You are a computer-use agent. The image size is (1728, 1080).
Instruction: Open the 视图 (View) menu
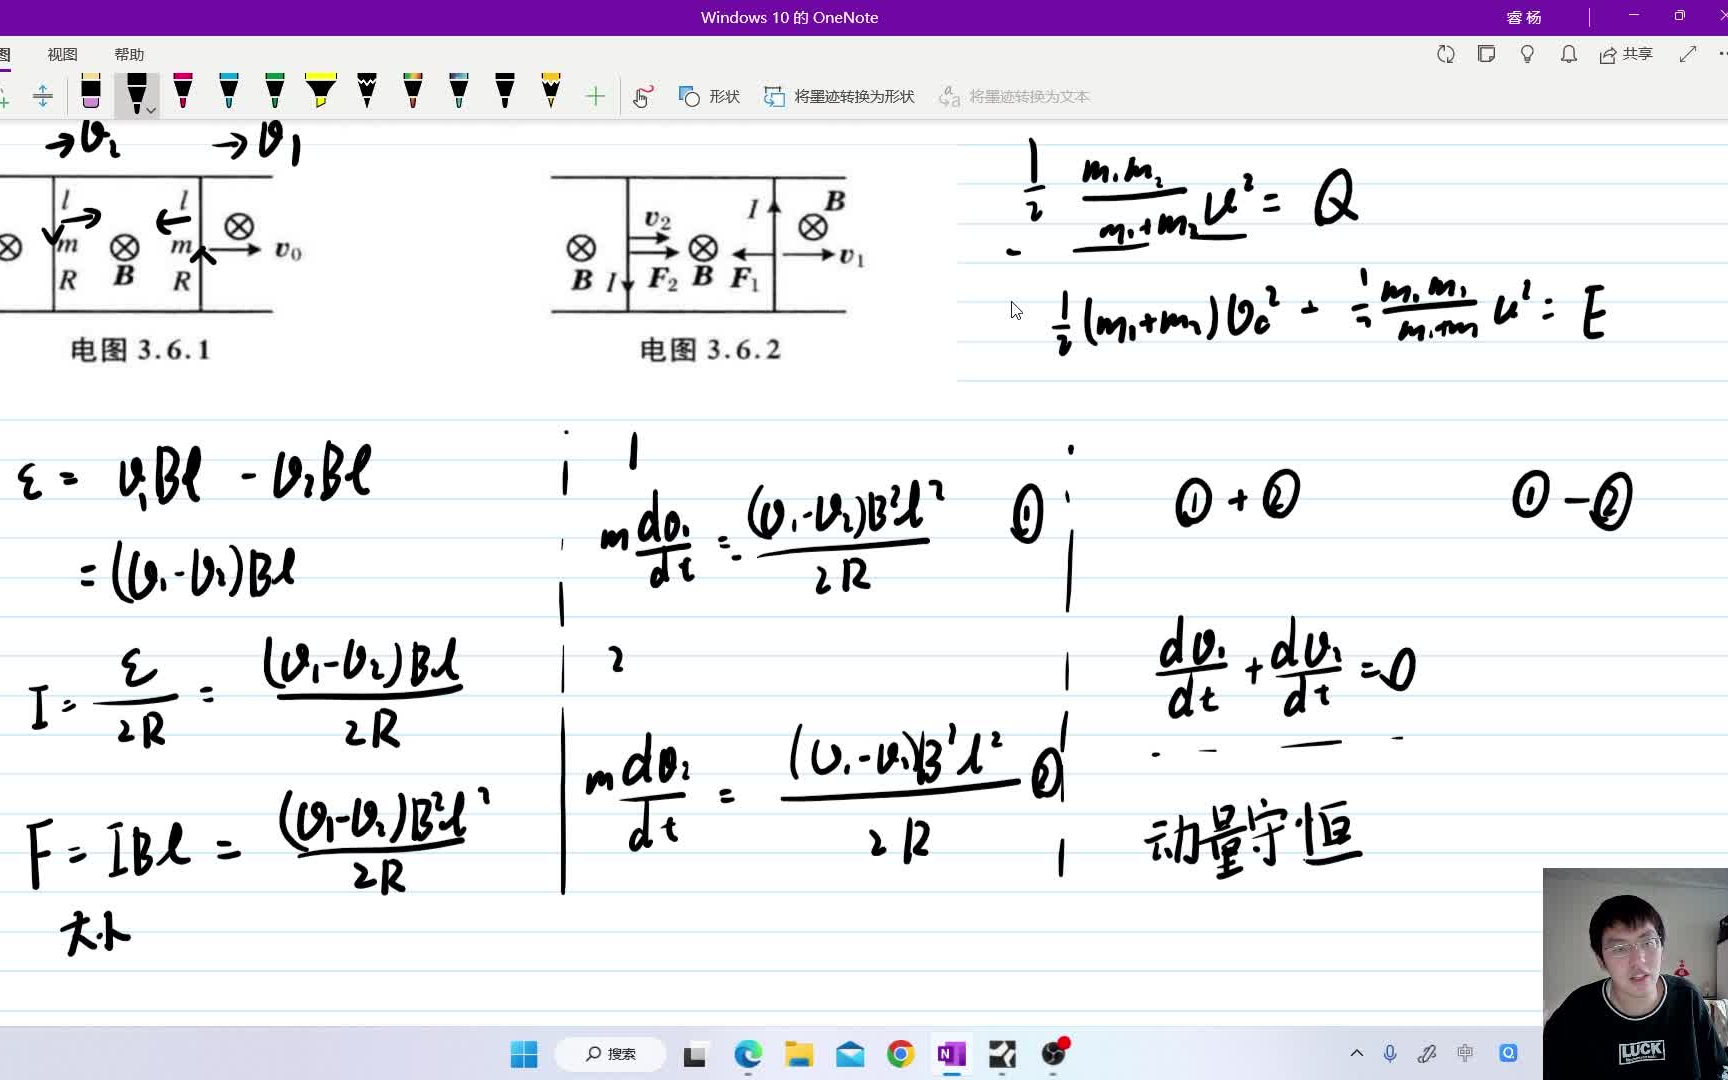click(61, 54)
